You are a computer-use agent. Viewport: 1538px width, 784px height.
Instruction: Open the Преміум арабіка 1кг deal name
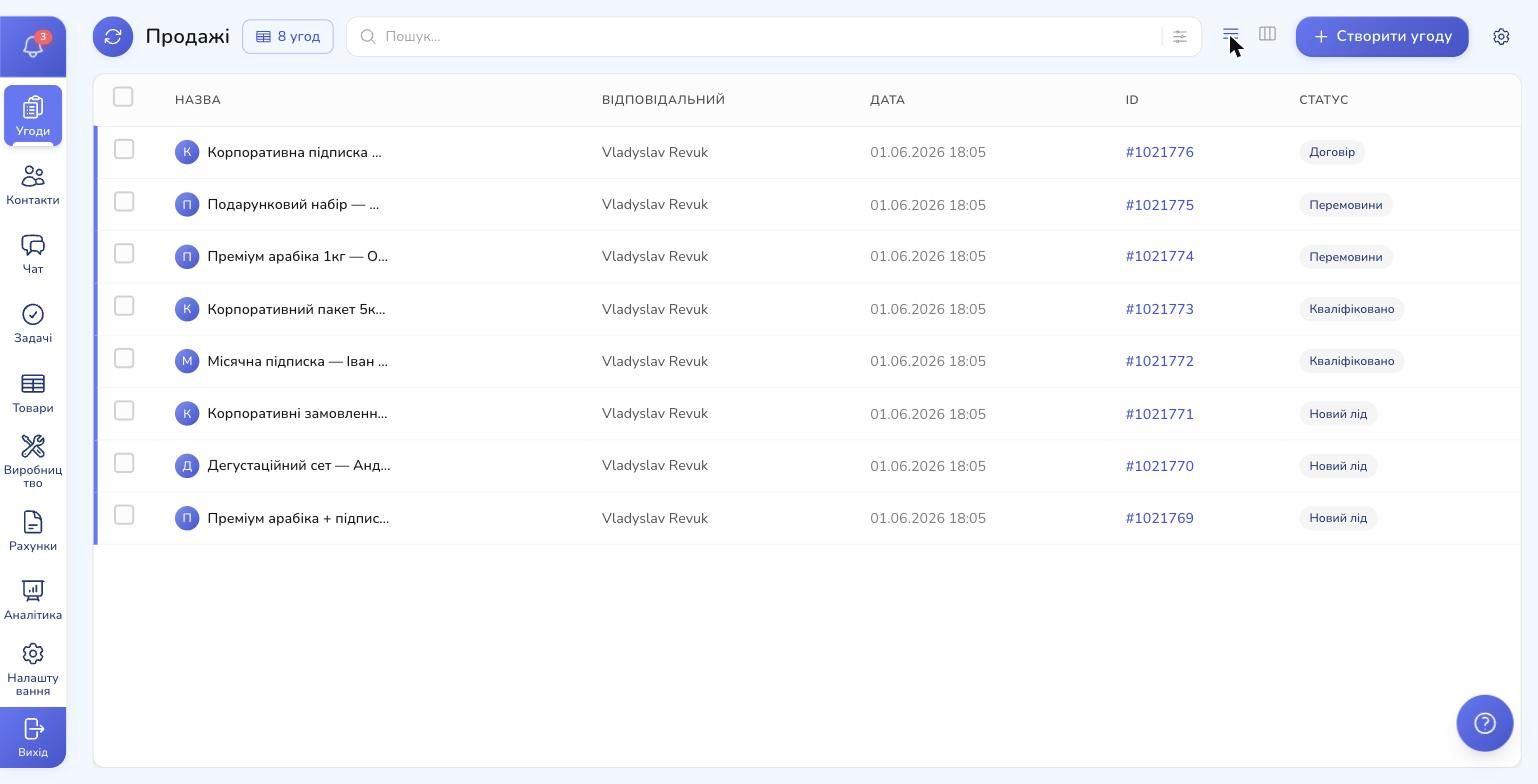pos(298,256)
